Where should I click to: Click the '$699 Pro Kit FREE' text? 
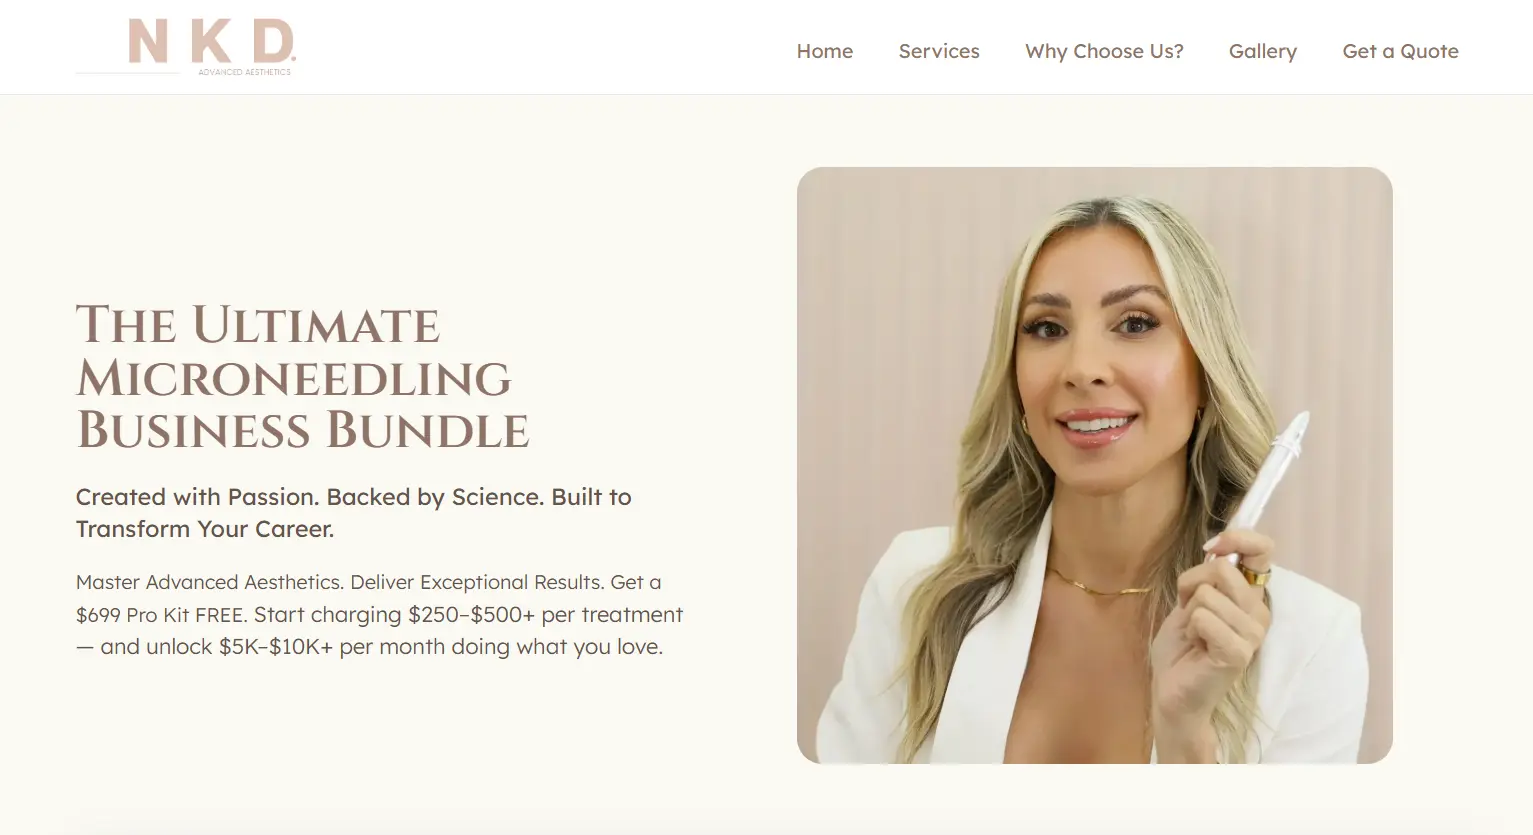coord(161,615)
